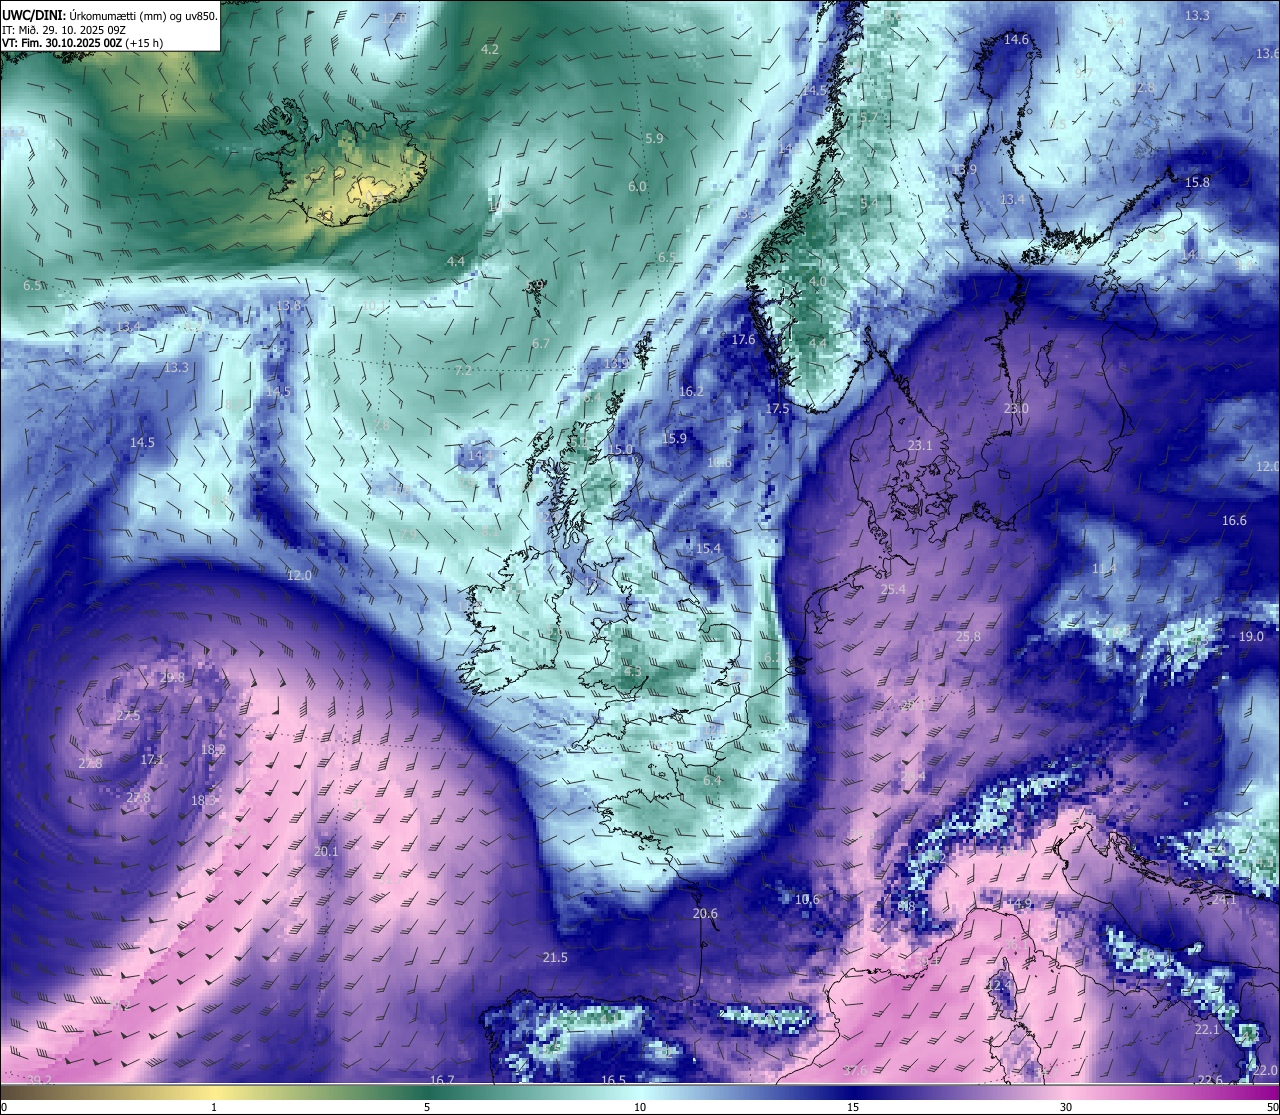Click the 22.6 value at the bottom right
Screen dimensions: 1280x1115
1210,1079
